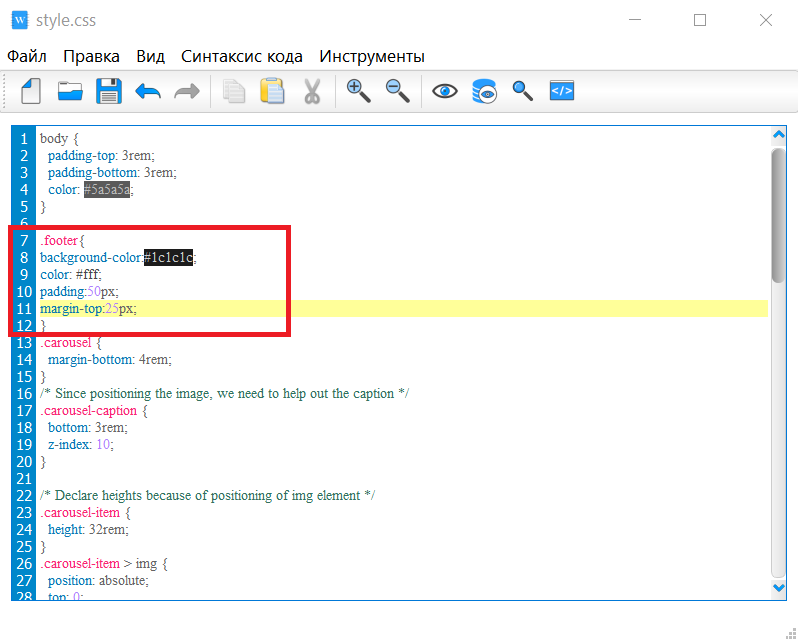Click line number 21 in the gutter
Image resolution: width=798 pixels, height=640 pixels.
pyautogui.click(x=23, y=478)
